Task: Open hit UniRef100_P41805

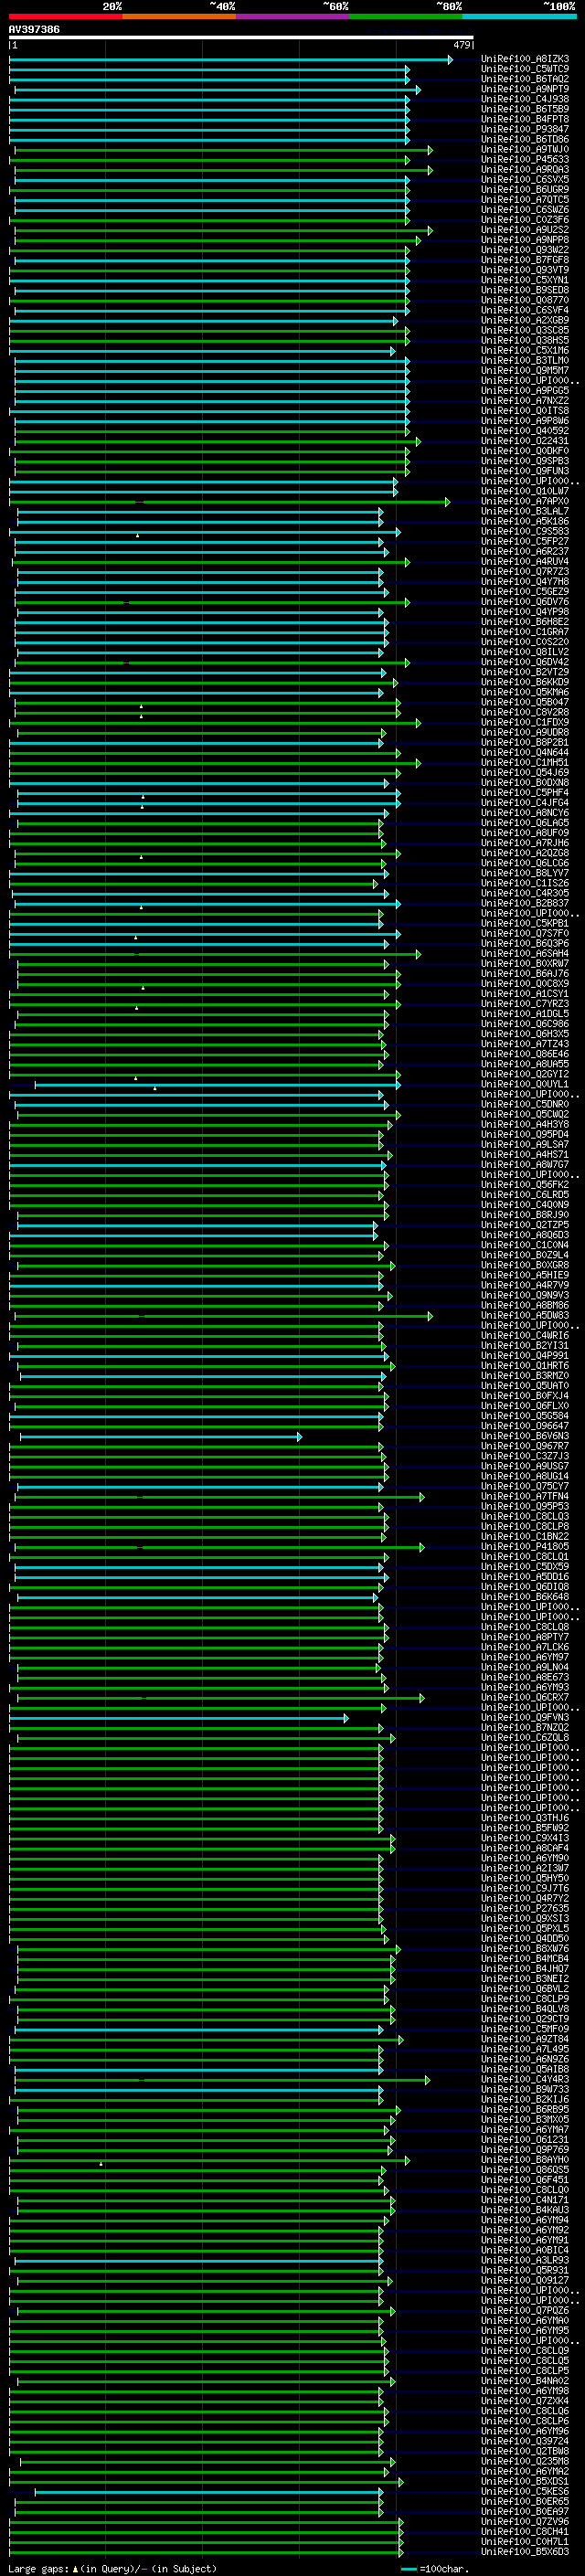Action: pos(525,1547)
